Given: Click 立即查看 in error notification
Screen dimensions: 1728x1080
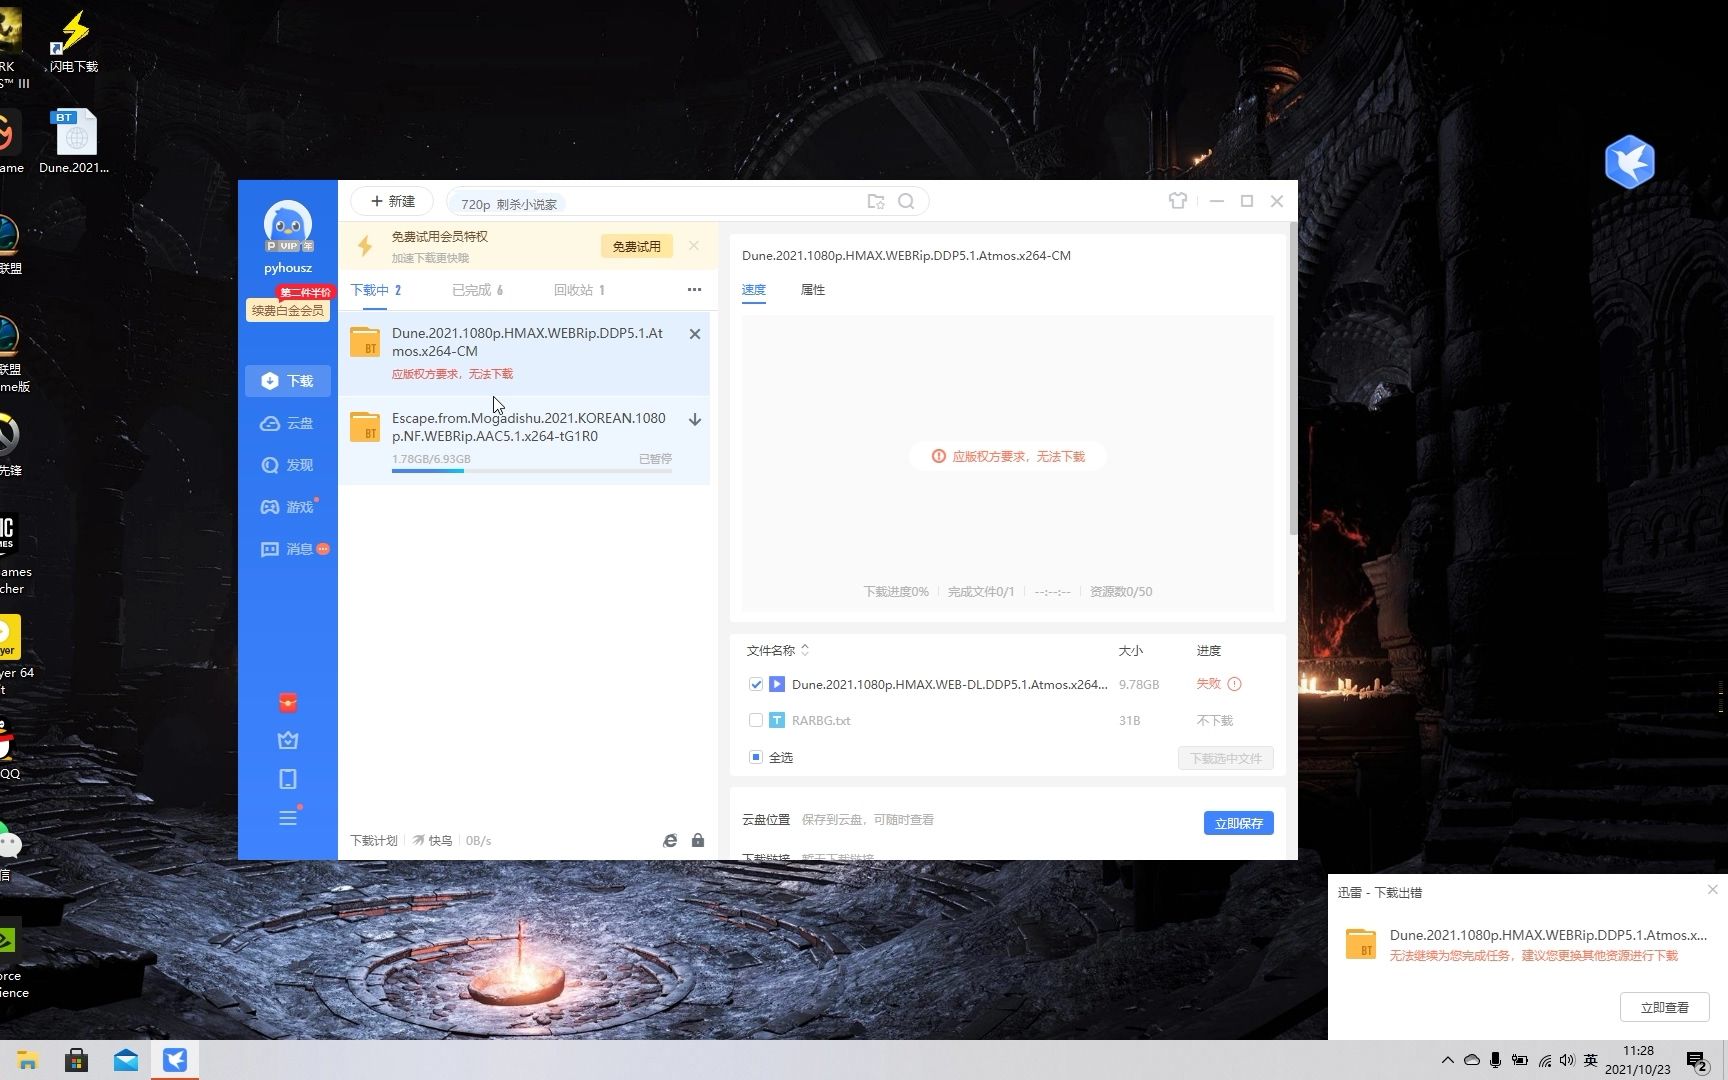Looking at the screenshot, I should pyautogui.click(x=1664, y=1007).
